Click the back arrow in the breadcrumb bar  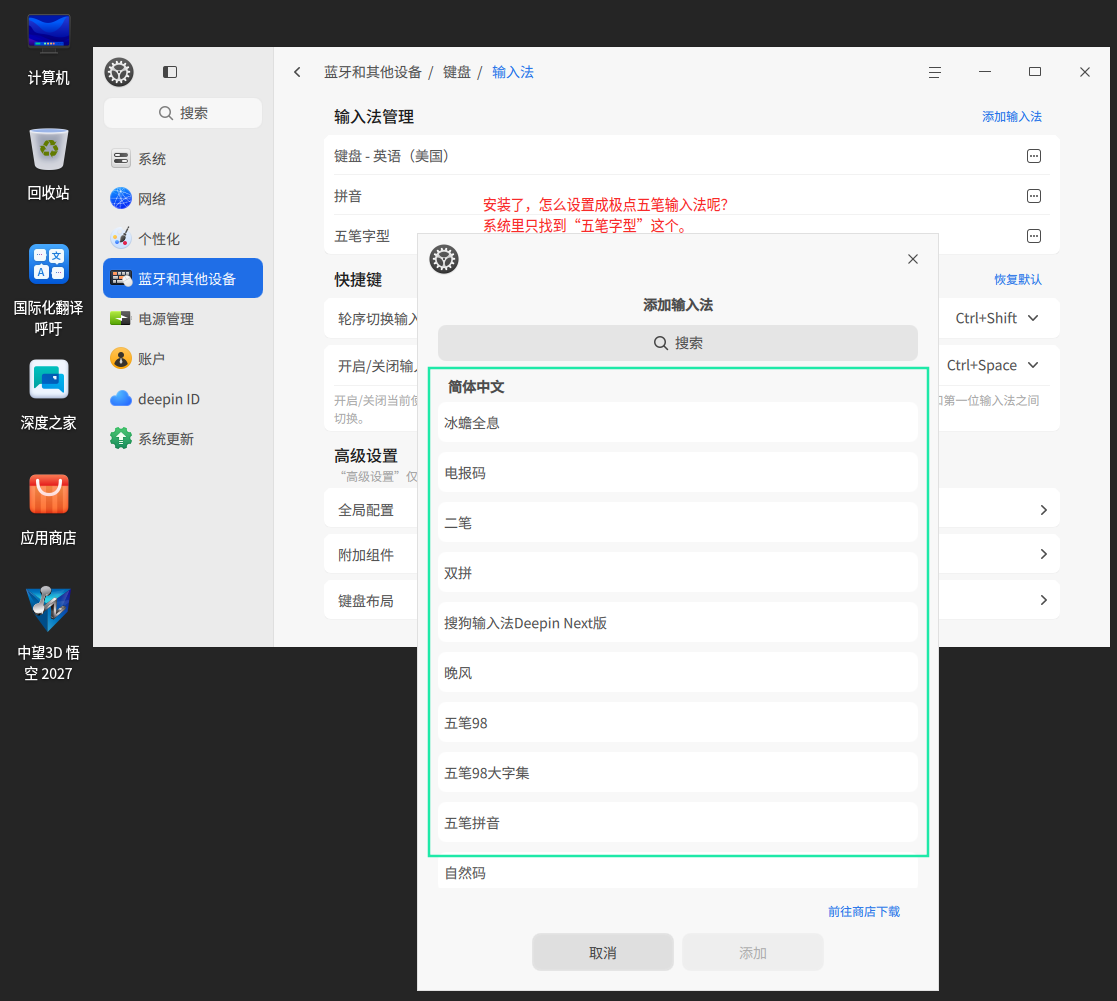[297, 72]
